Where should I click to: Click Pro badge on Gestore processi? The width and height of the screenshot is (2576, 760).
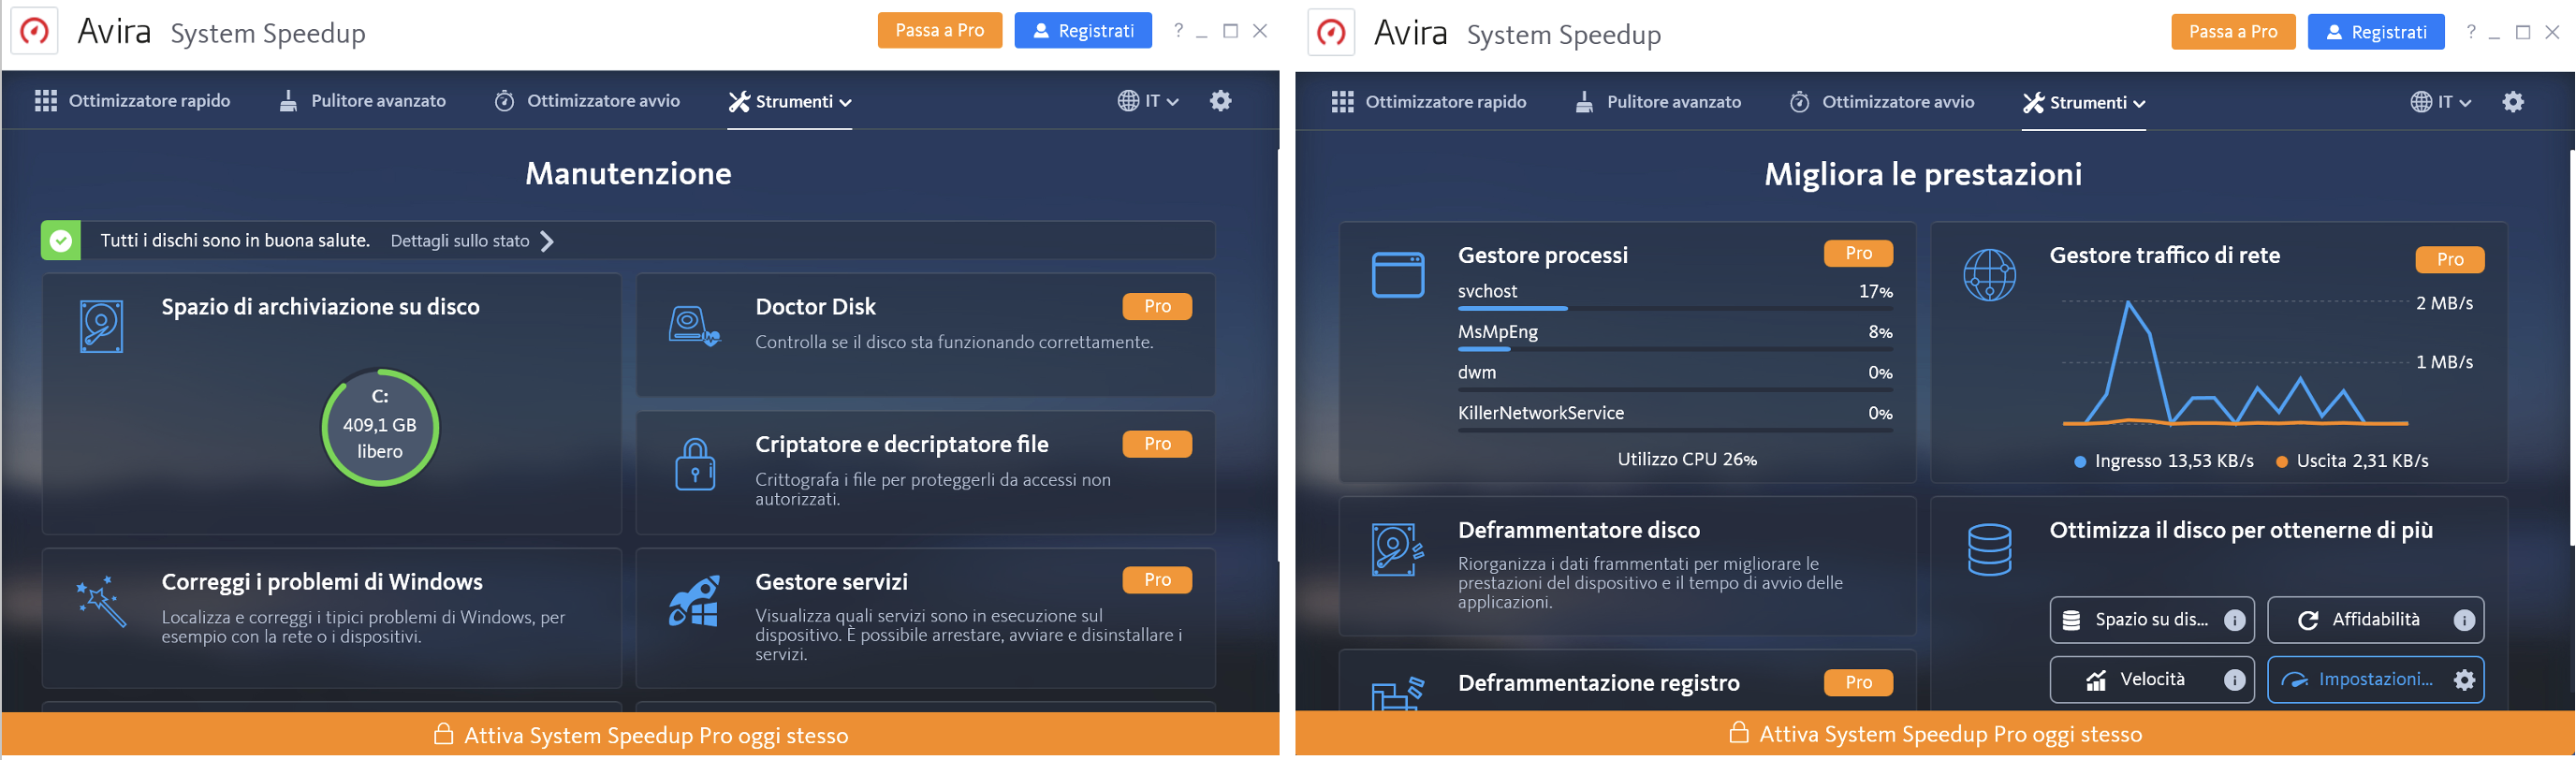click(1859, 254)
